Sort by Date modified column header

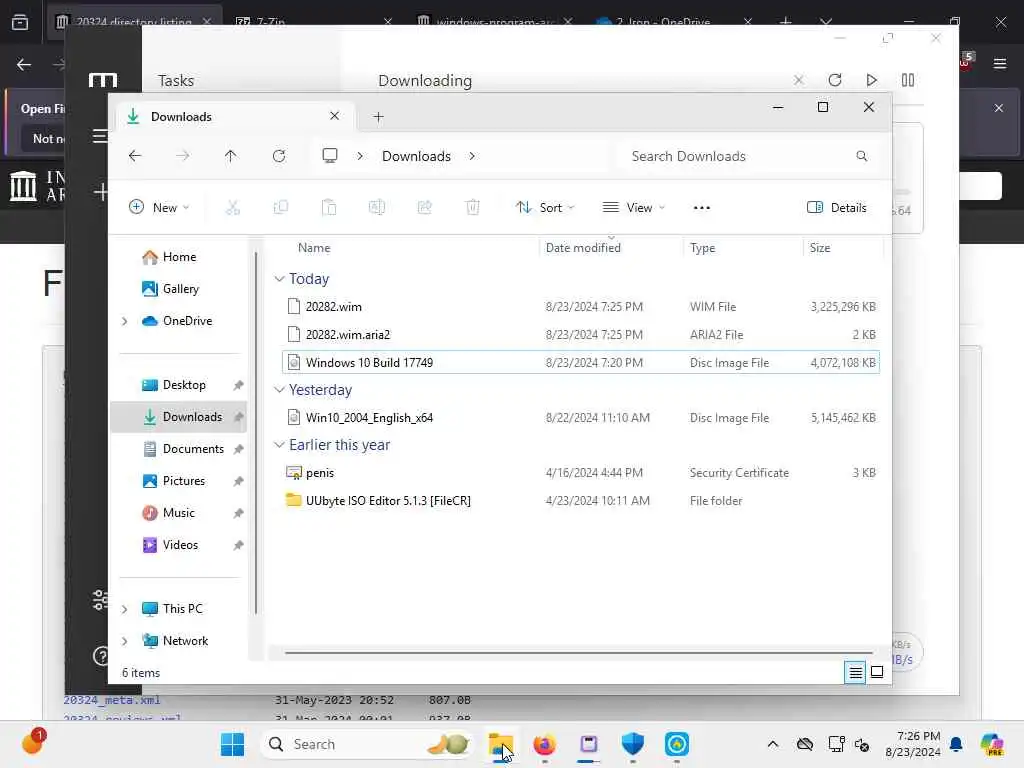[583, 248]
